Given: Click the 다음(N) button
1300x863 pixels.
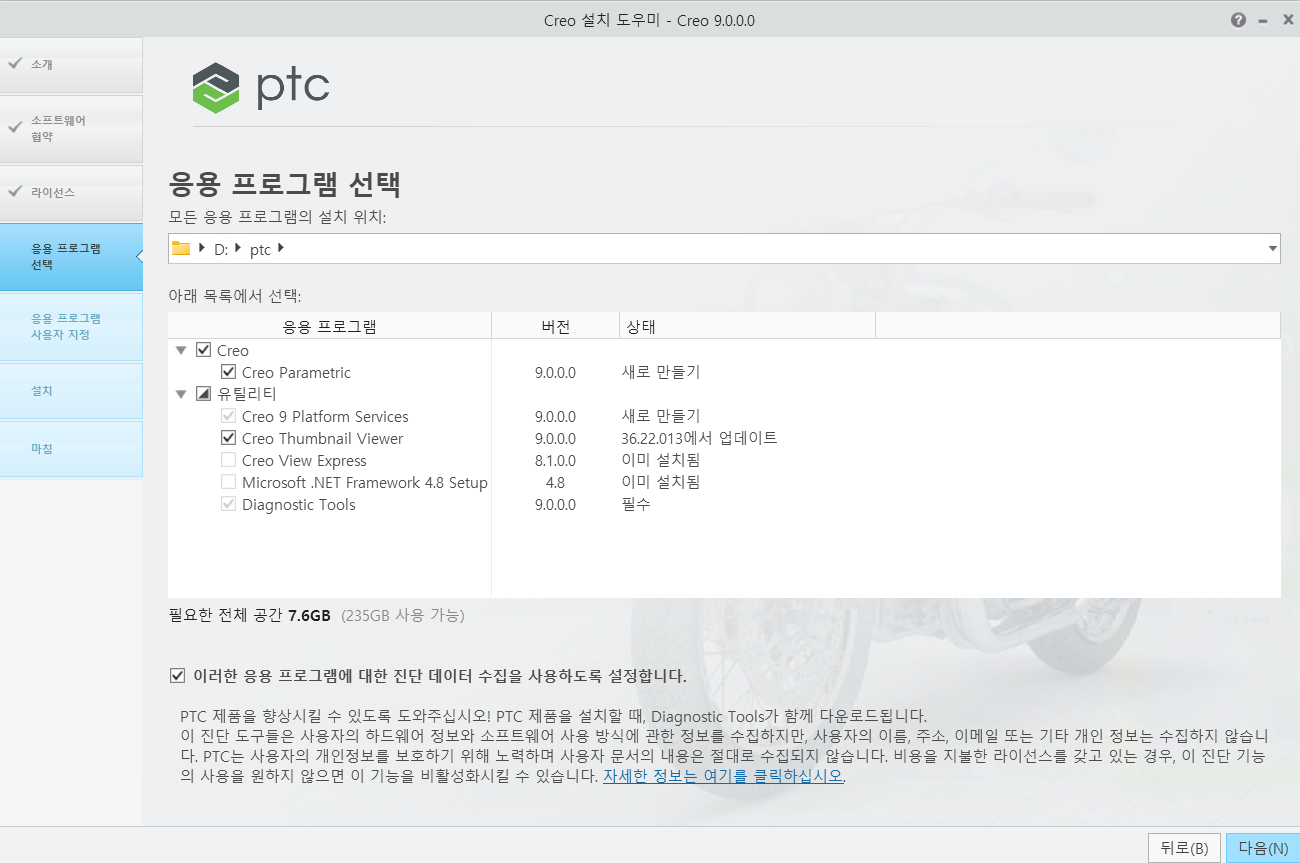Looking at the screenshot, I should coord(1263,848).
